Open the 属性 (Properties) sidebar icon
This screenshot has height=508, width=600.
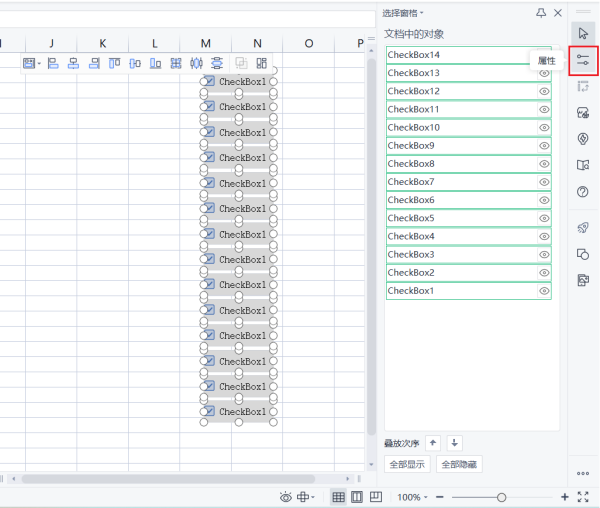(x=583, y=61)
